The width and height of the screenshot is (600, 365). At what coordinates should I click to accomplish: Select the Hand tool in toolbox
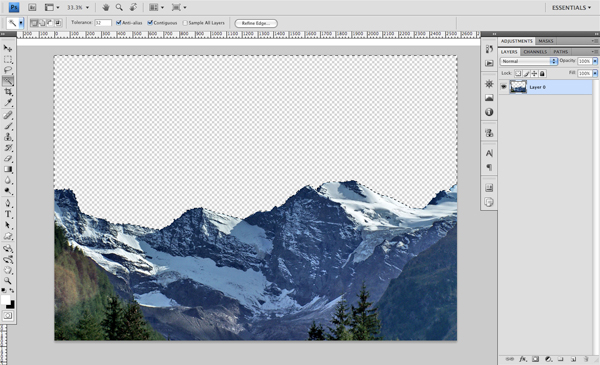coord(8,270)
